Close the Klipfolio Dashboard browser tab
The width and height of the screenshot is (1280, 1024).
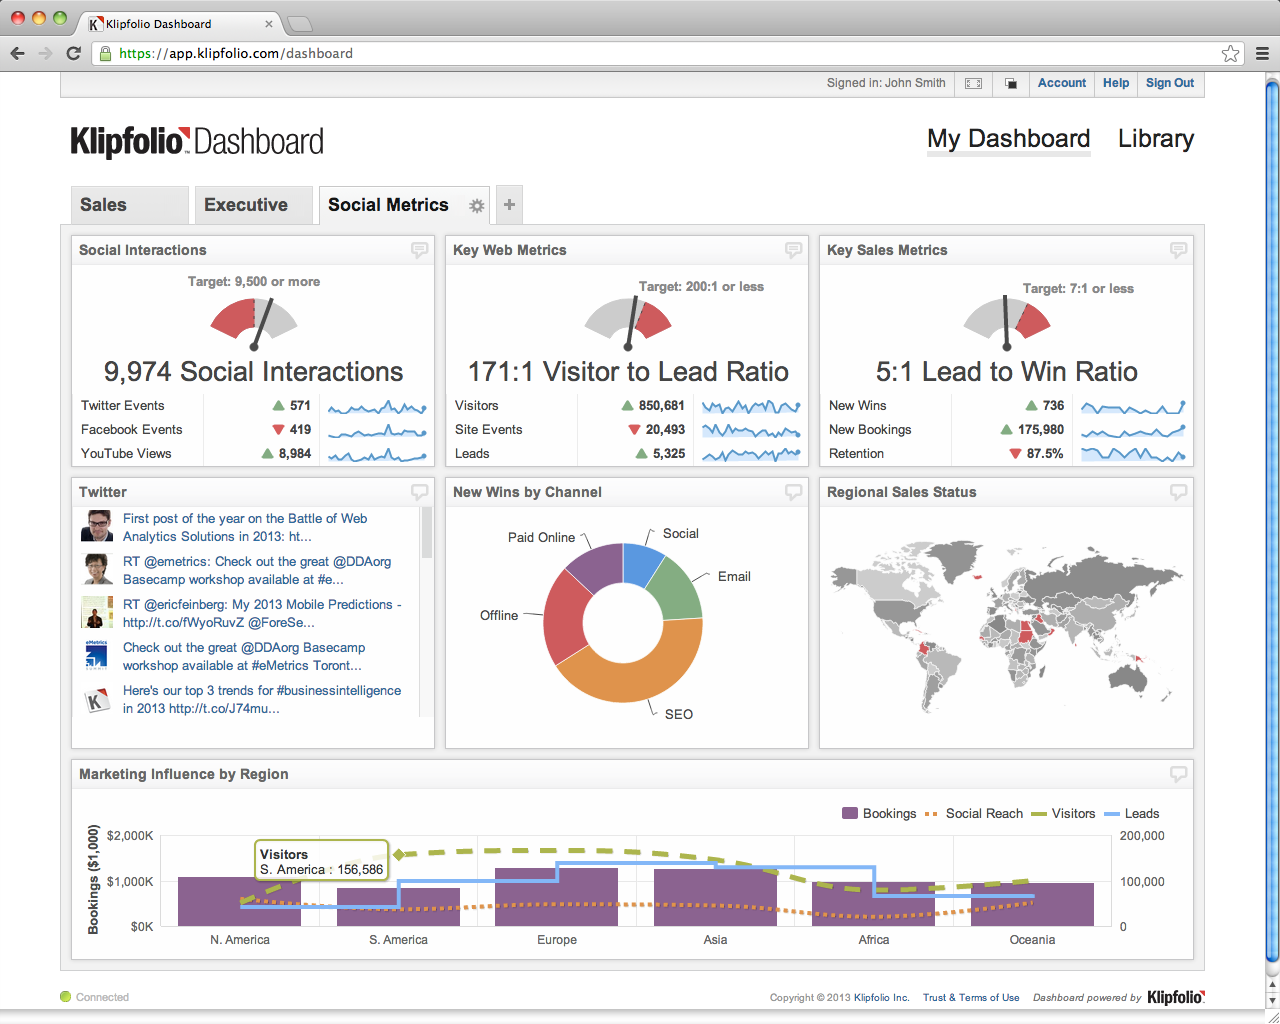pyautogui.click(x=269, y=24)
